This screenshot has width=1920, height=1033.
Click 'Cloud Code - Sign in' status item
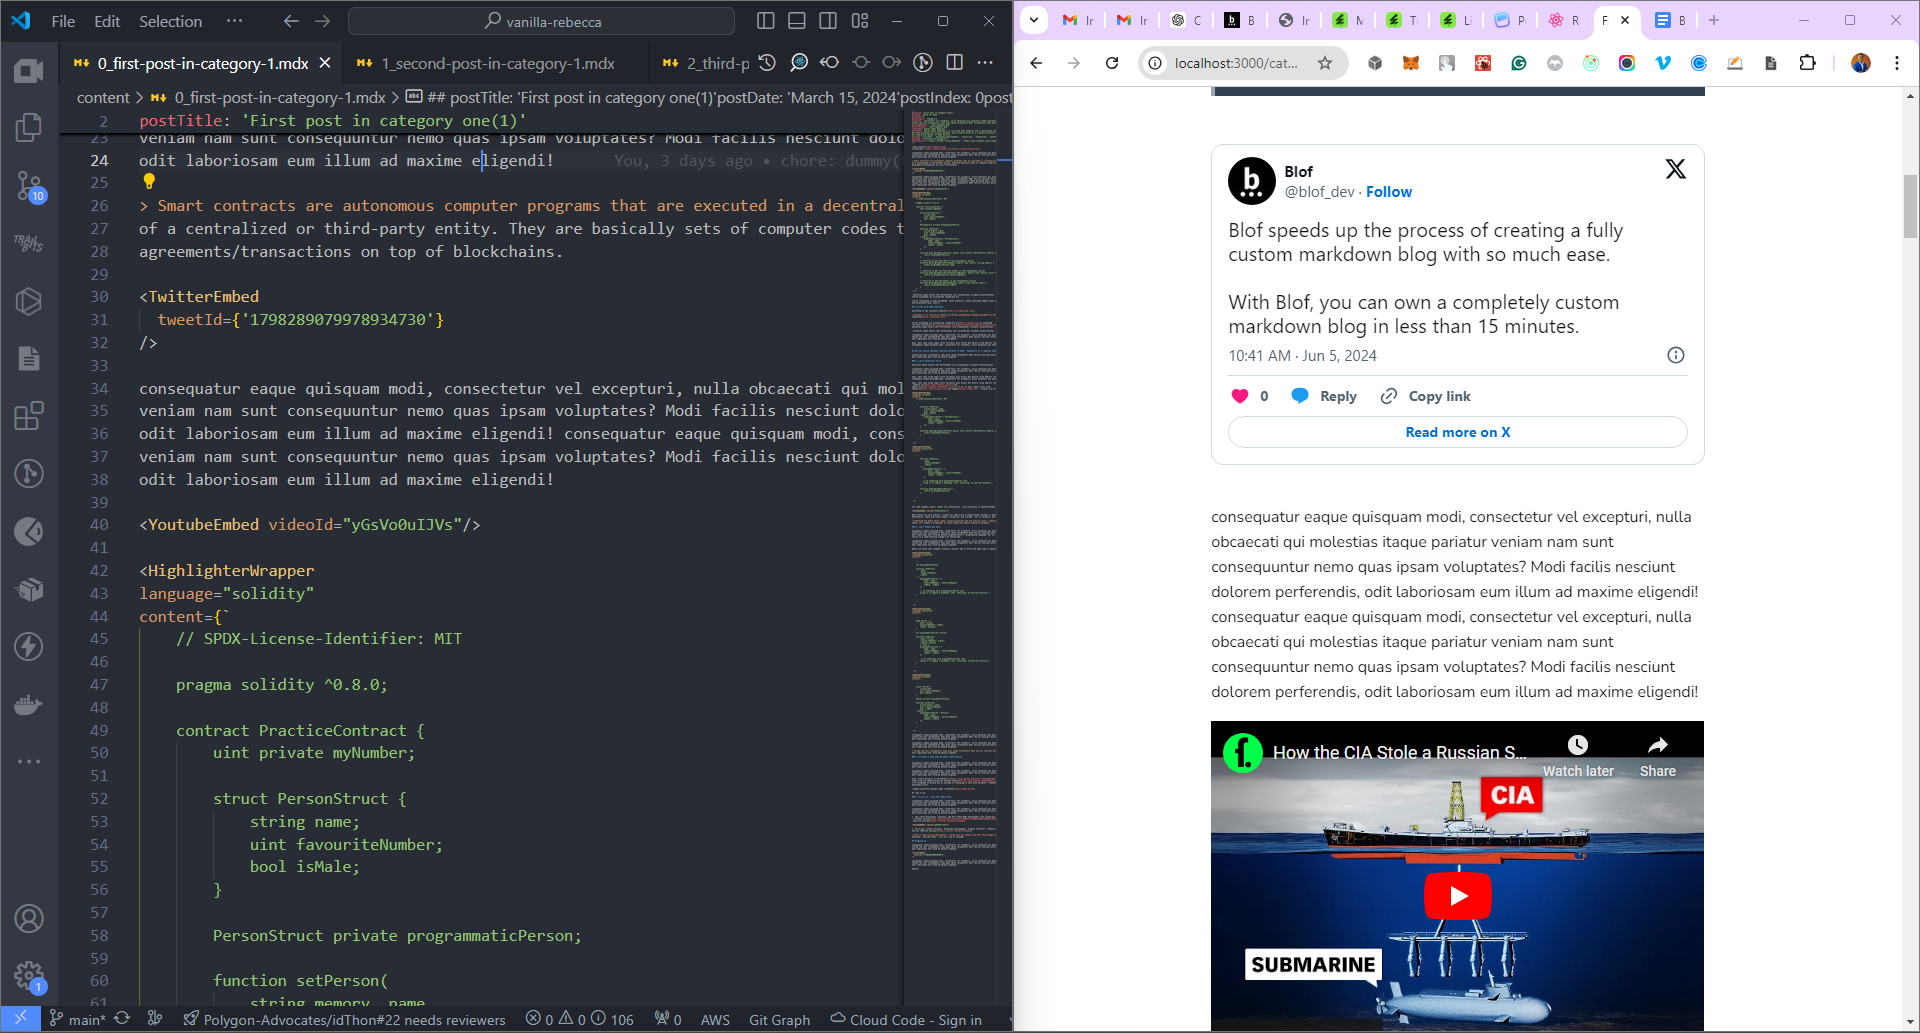tap(906, 1019)
